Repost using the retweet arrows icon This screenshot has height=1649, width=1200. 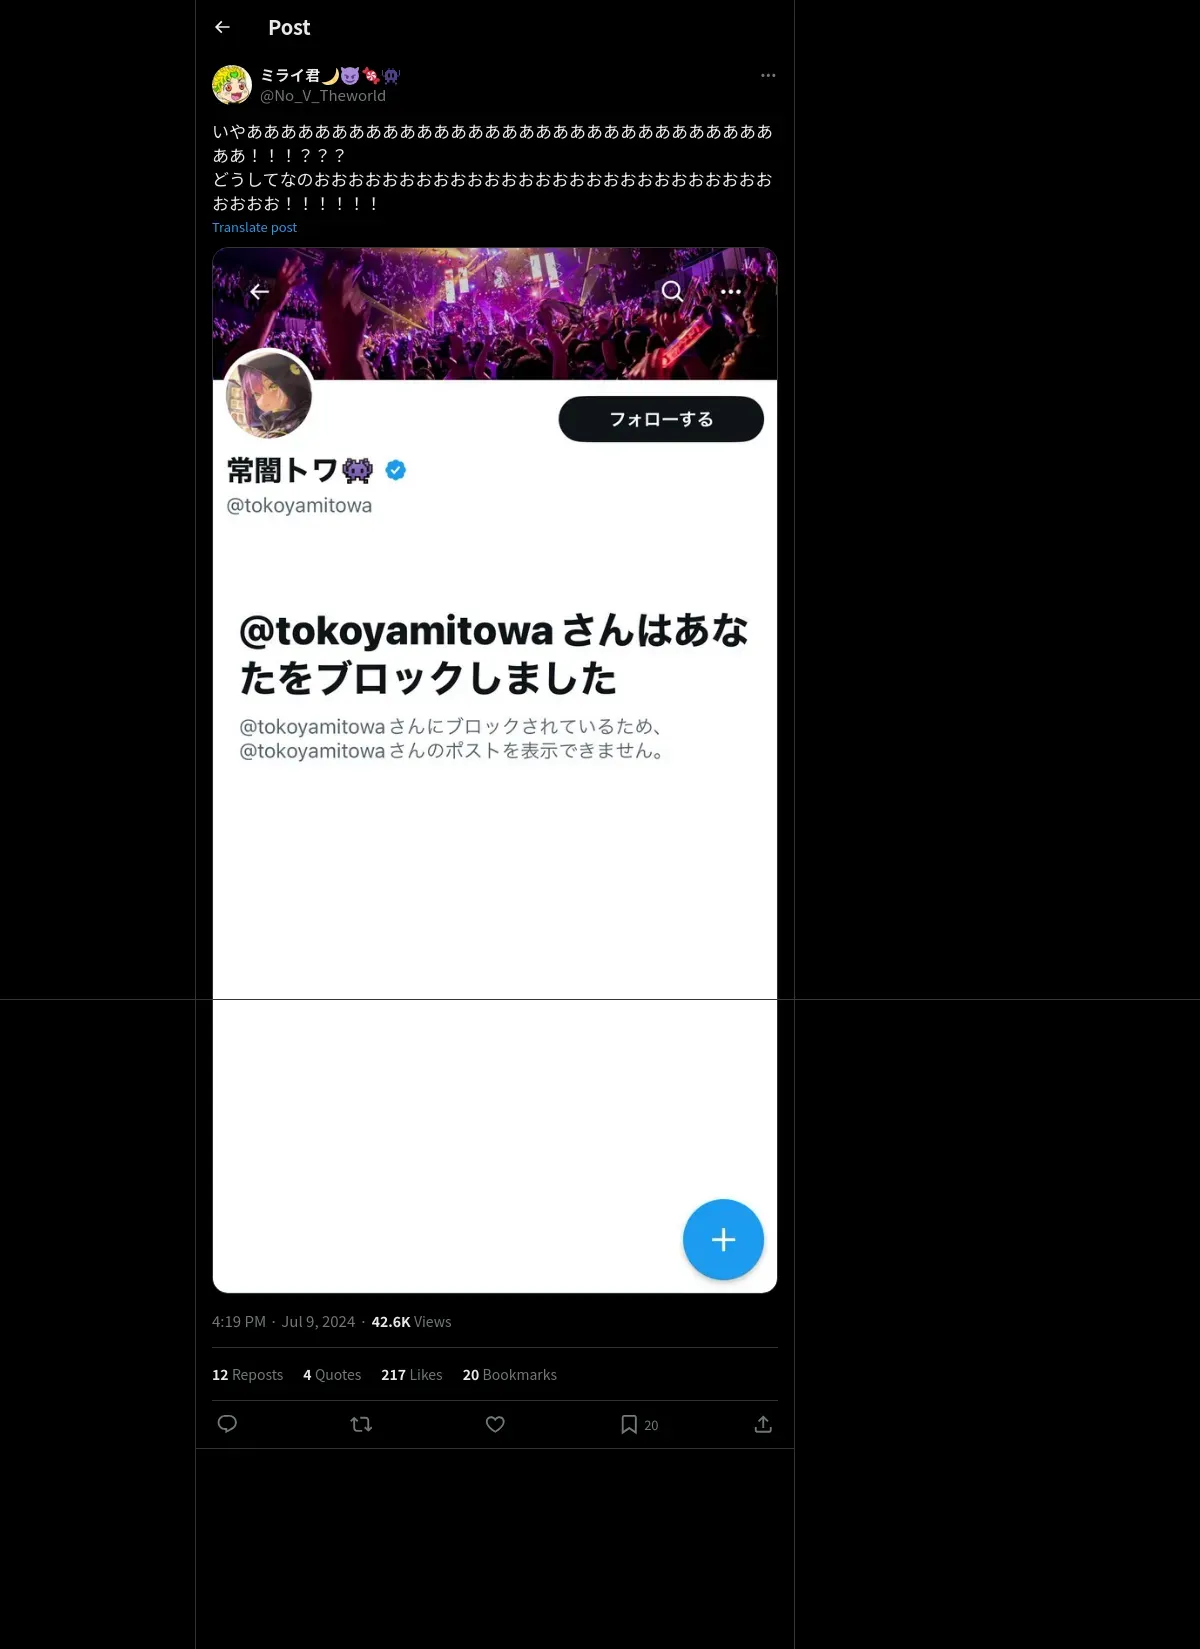pyautogui.click(x=361, y=1424)
